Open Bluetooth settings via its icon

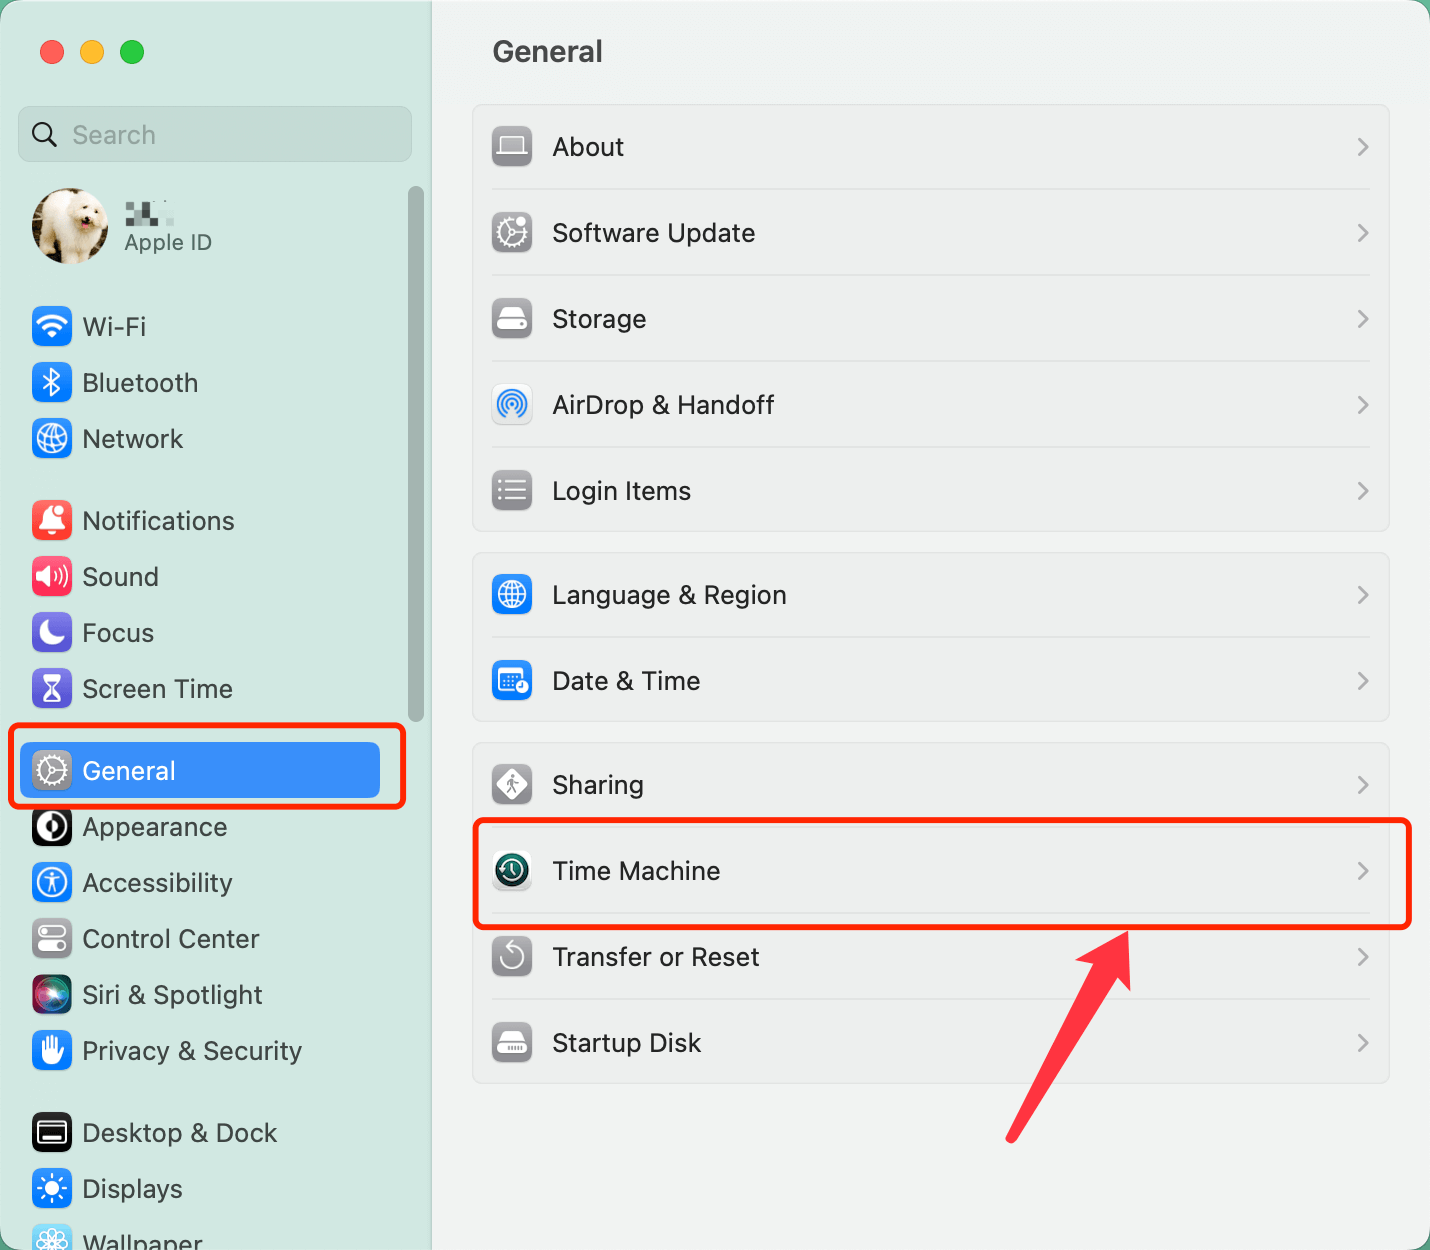[52, 382]
